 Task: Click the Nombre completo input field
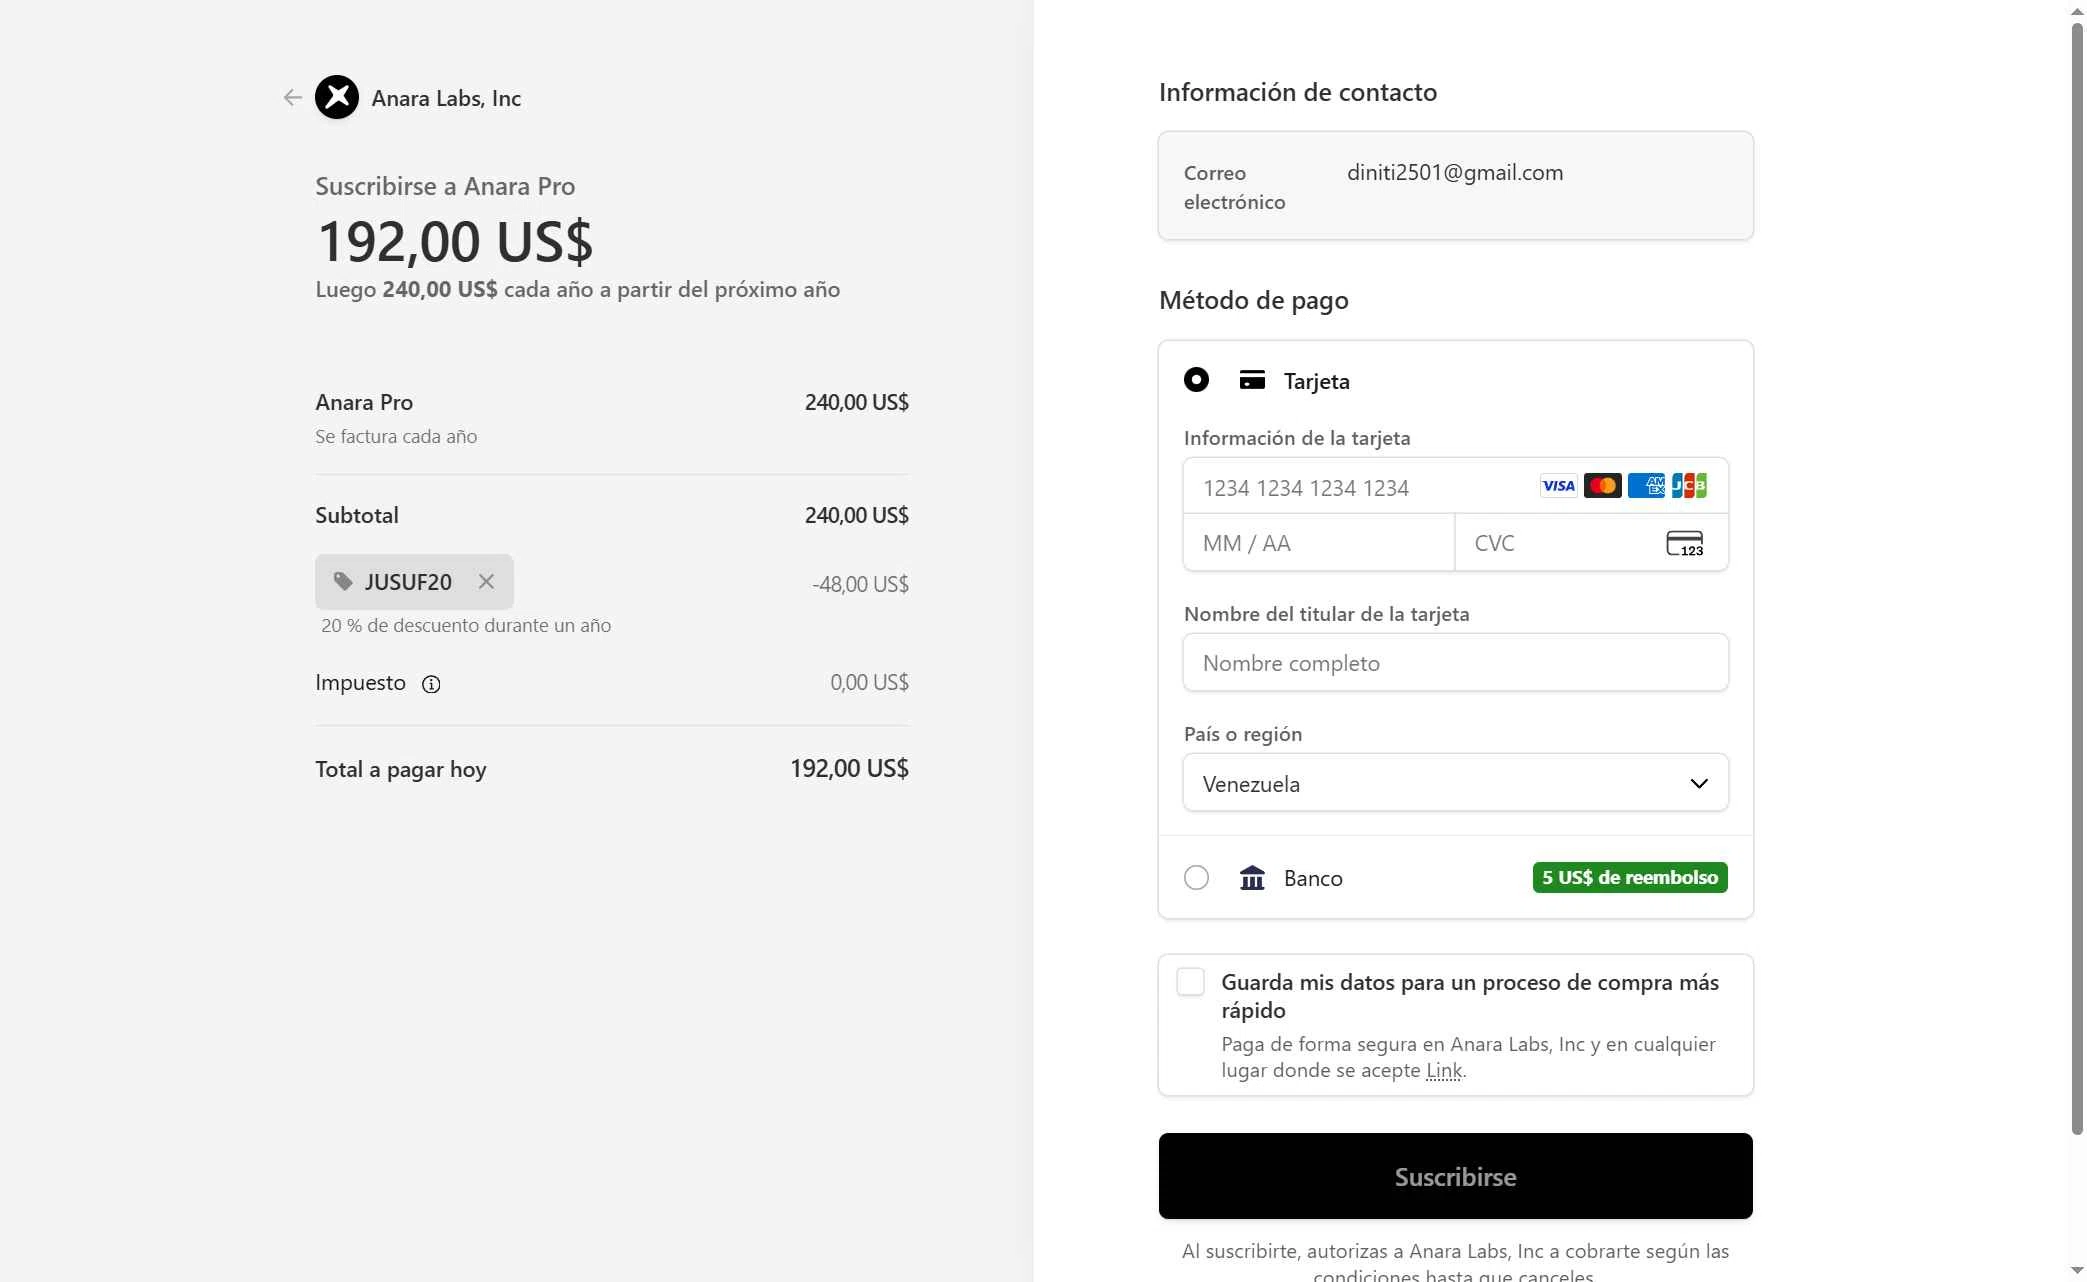click(x=1455, y=662)
